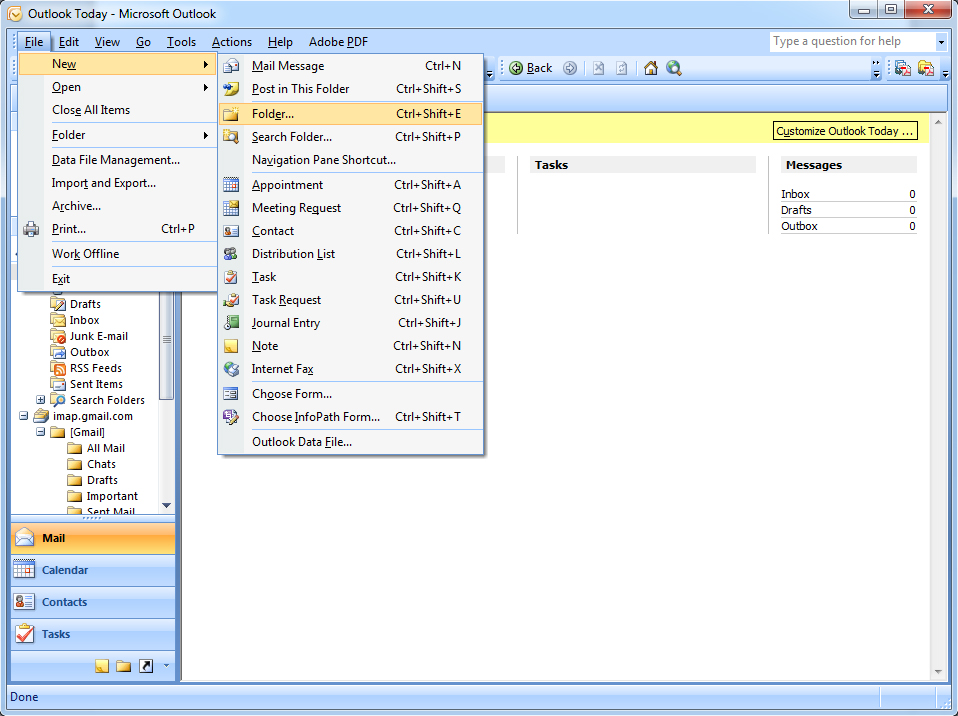Viewport: 958px width, 716px height.
Task: Click the Outlook Today pane scroll-up arrow
Action: 938,123
